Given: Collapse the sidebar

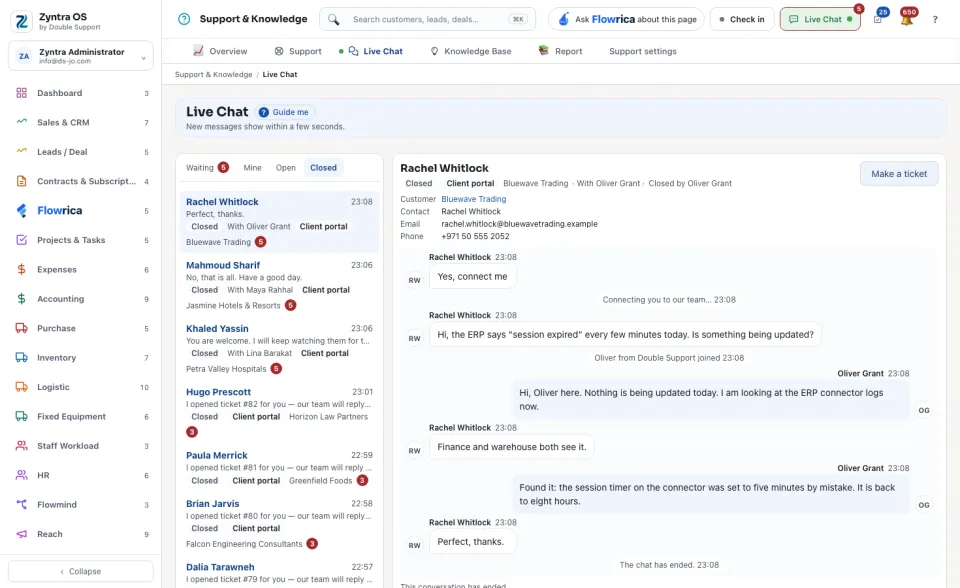Looking at the screenshot, I should [x=81, y=571].
